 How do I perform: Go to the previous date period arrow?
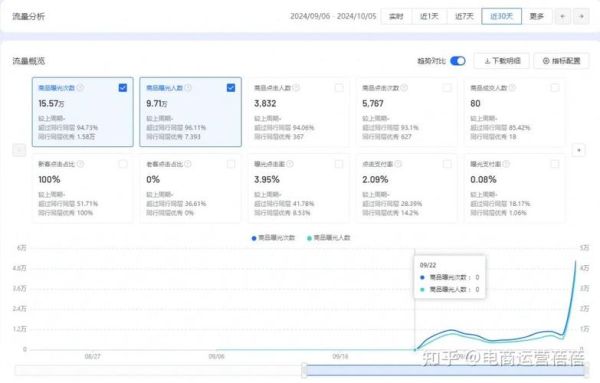pos(562,16)
